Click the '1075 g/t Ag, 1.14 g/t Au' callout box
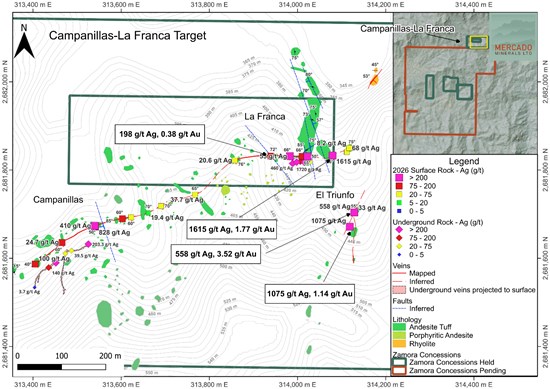The width and height of the screenshot is (550, 389). [310, 293]
